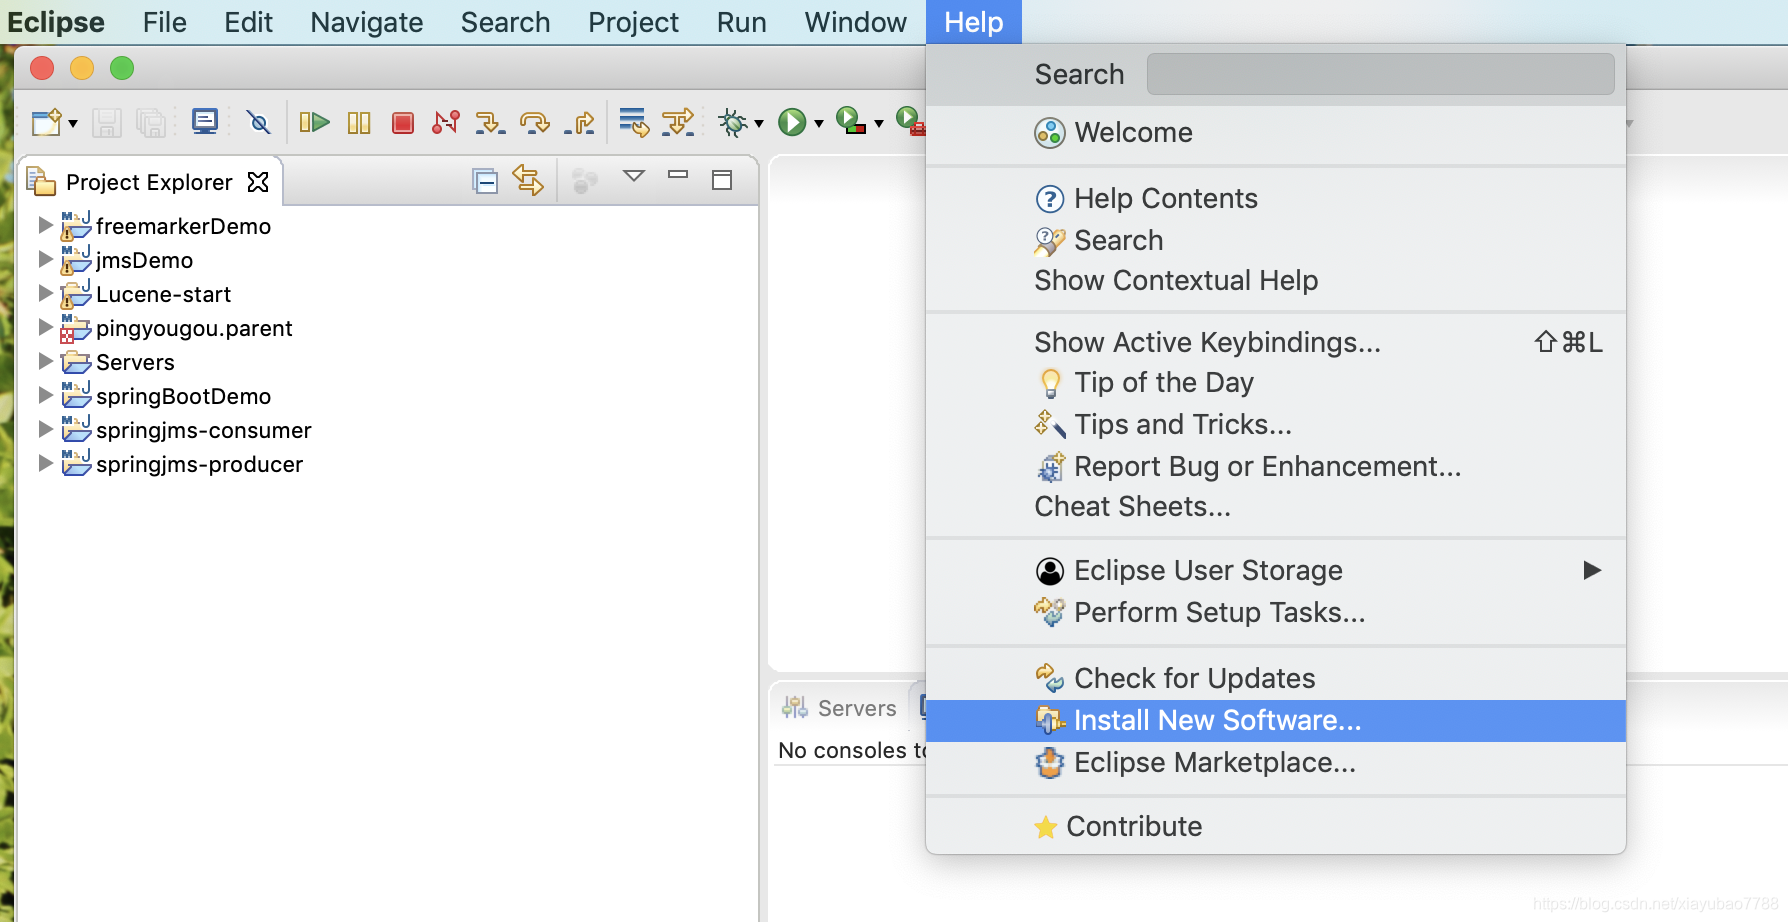
Task: Open the Eclipse application menu
Action: [x=56, y=22]
